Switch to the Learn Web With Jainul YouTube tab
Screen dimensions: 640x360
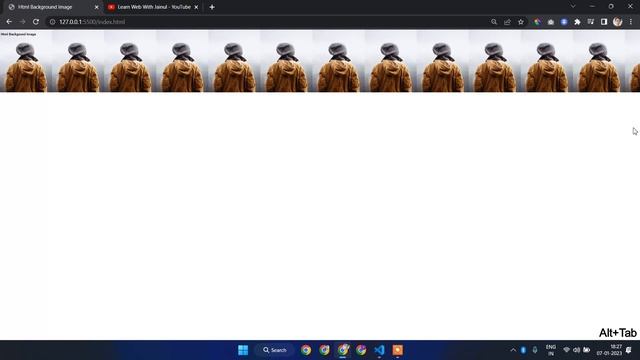153,7
